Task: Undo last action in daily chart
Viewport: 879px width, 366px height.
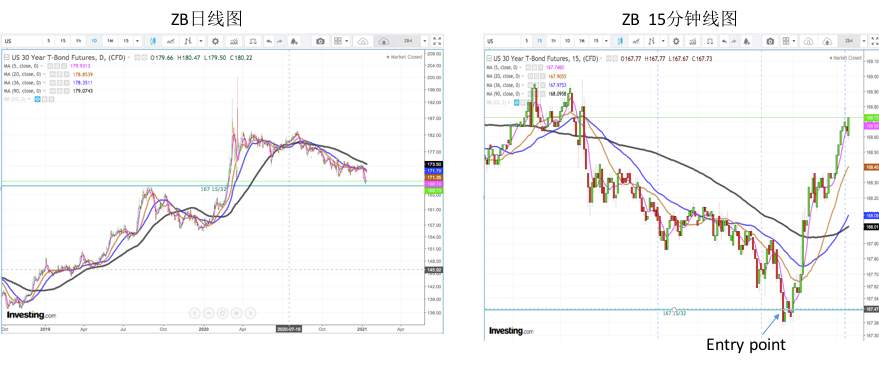Action: tap(269, 41)
